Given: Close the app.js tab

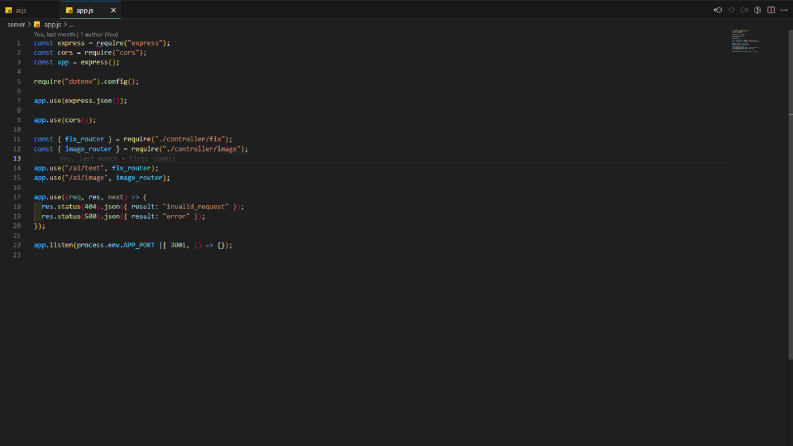Looking at the screenshot, I should click(x=113, y=10).
